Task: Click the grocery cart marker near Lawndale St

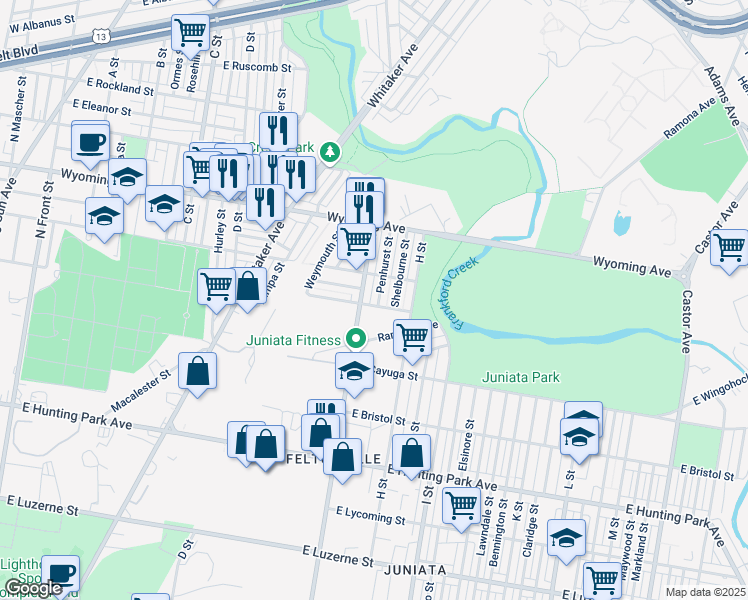Action: [x=461, y=509]
